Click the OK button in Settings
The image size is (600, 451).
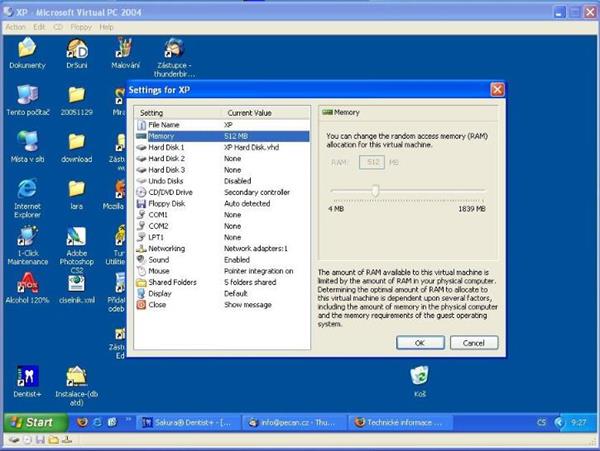click(x=420, y=343)
